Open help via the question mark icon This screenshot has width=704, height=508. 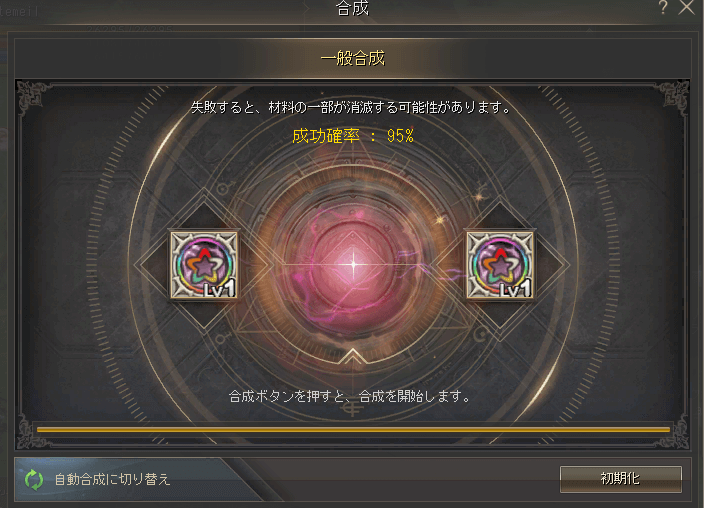(x=663, y=7)
